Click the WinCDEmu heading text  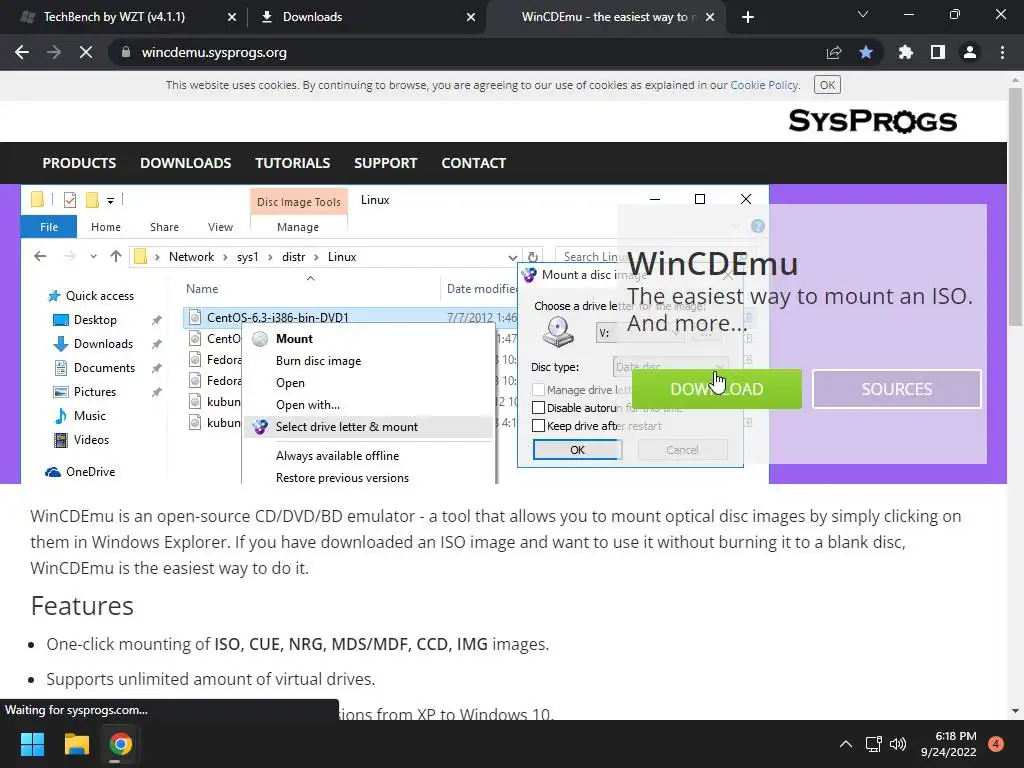pos(712,264)
